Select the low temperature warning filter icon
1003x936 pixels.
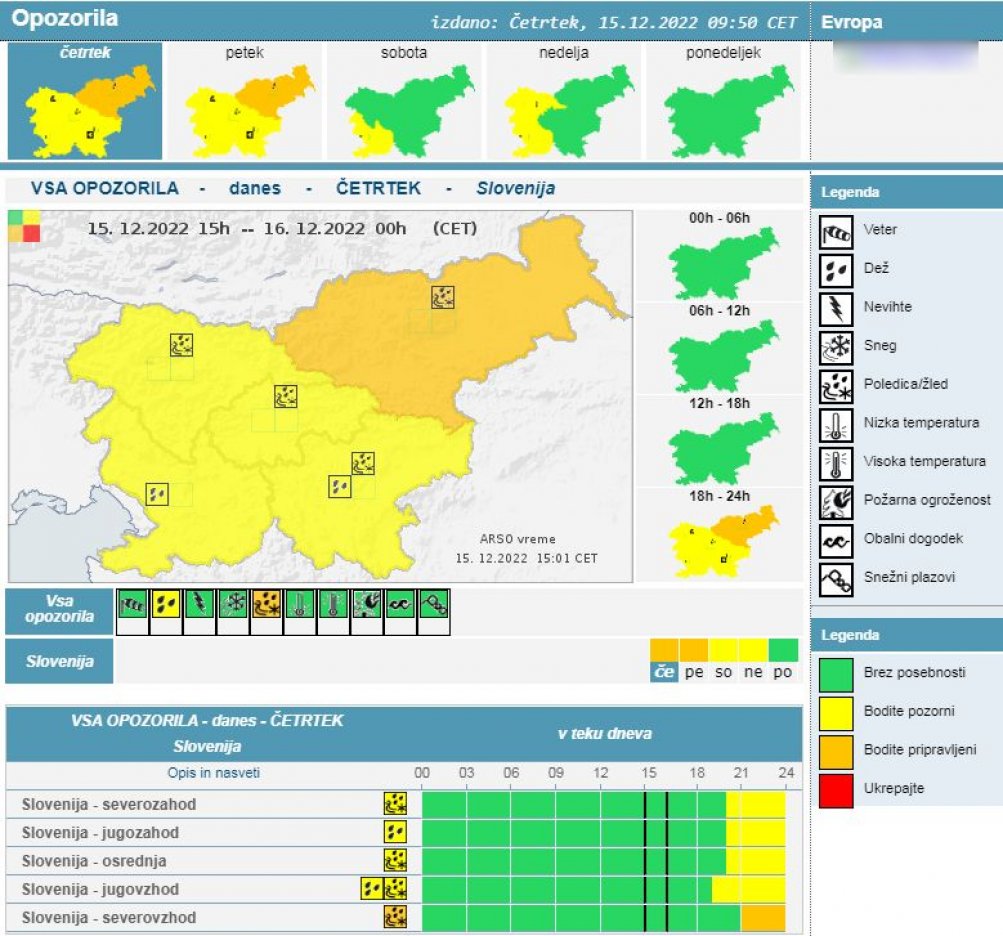click(x=299, y=604)
